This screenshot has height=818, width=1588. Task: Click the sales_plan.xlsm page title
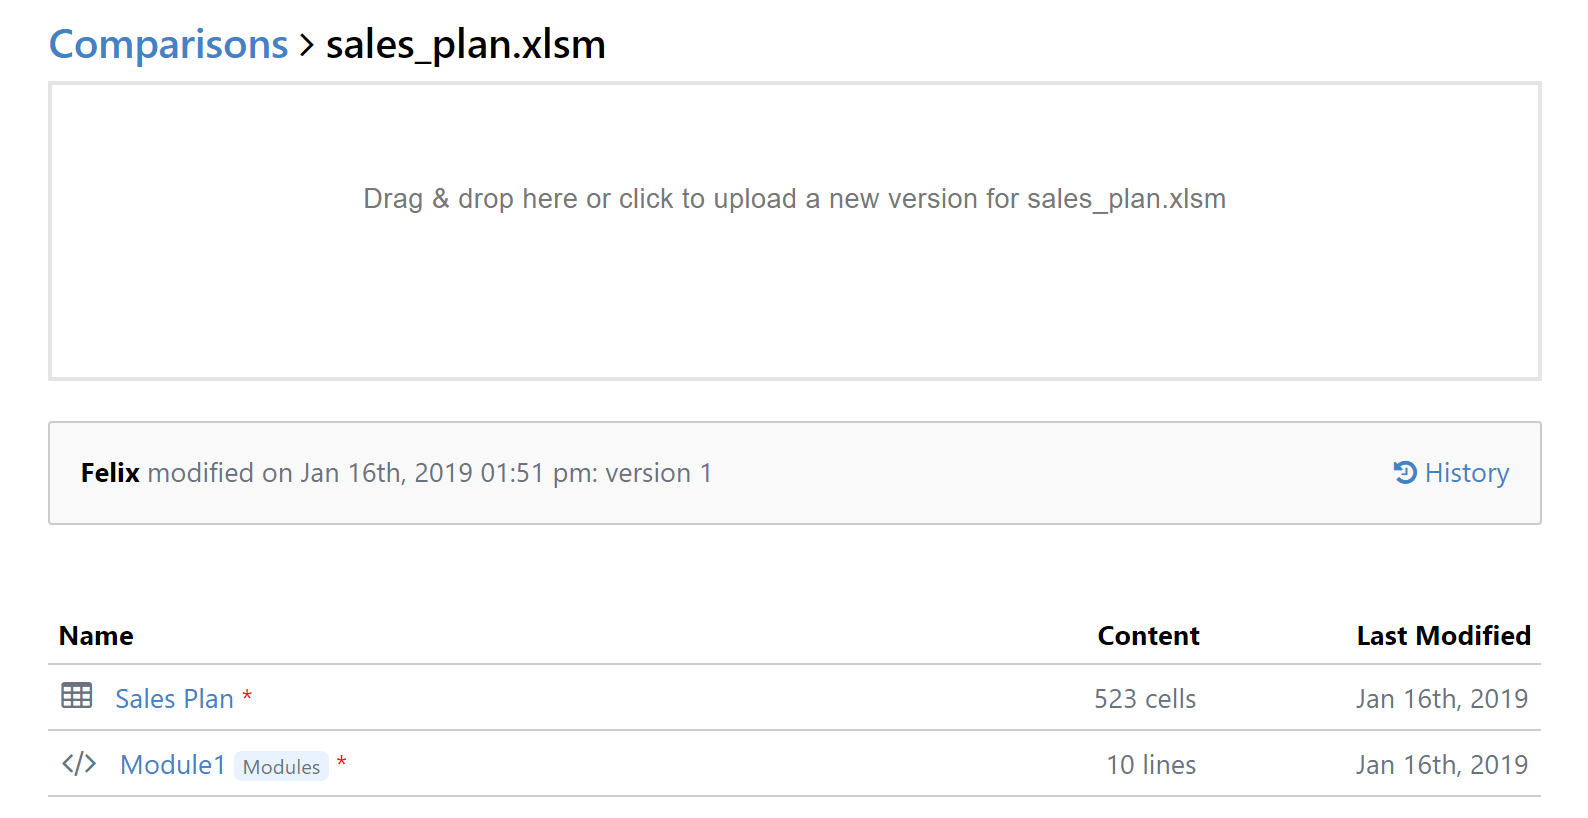click(x=465, y=45)
